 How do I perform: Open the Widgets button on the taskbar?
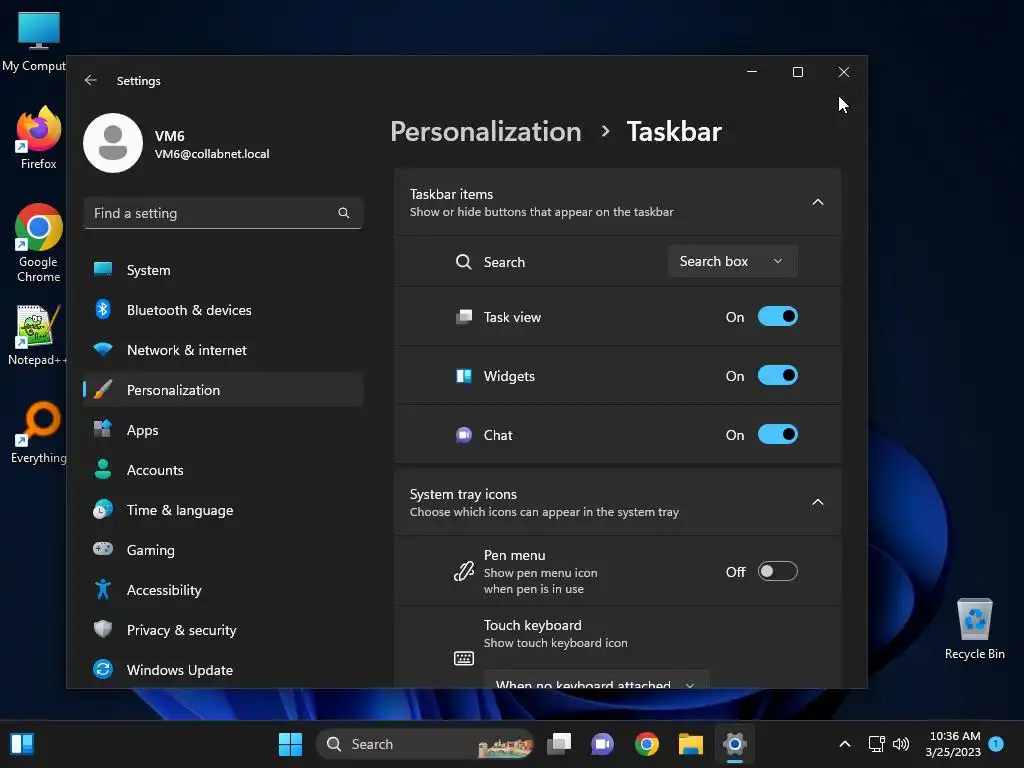pos(22,744)
